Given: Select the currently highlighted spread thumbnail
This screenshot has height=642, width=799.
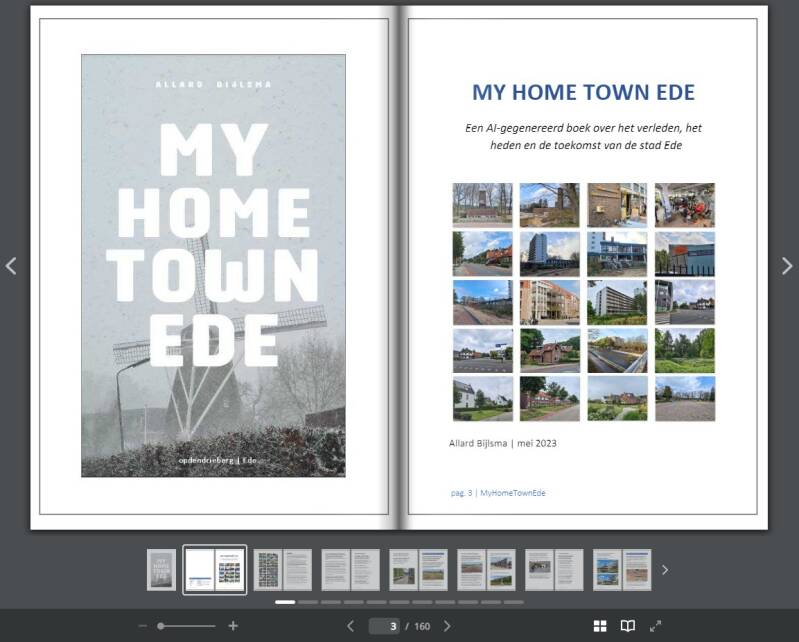Looking at the screenshot, I should 215,570.
